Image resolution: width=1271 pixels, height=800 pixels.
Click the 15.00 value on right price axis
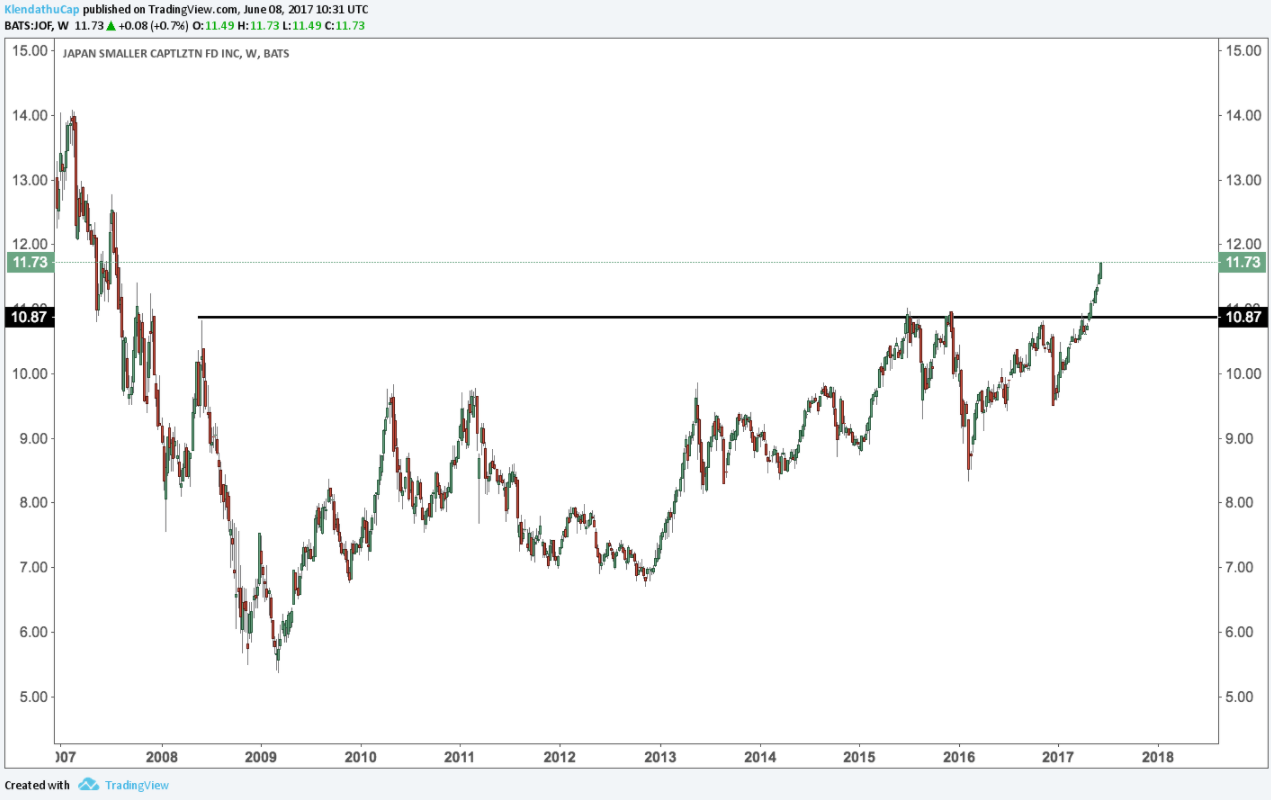click(x=1240, y=51)
